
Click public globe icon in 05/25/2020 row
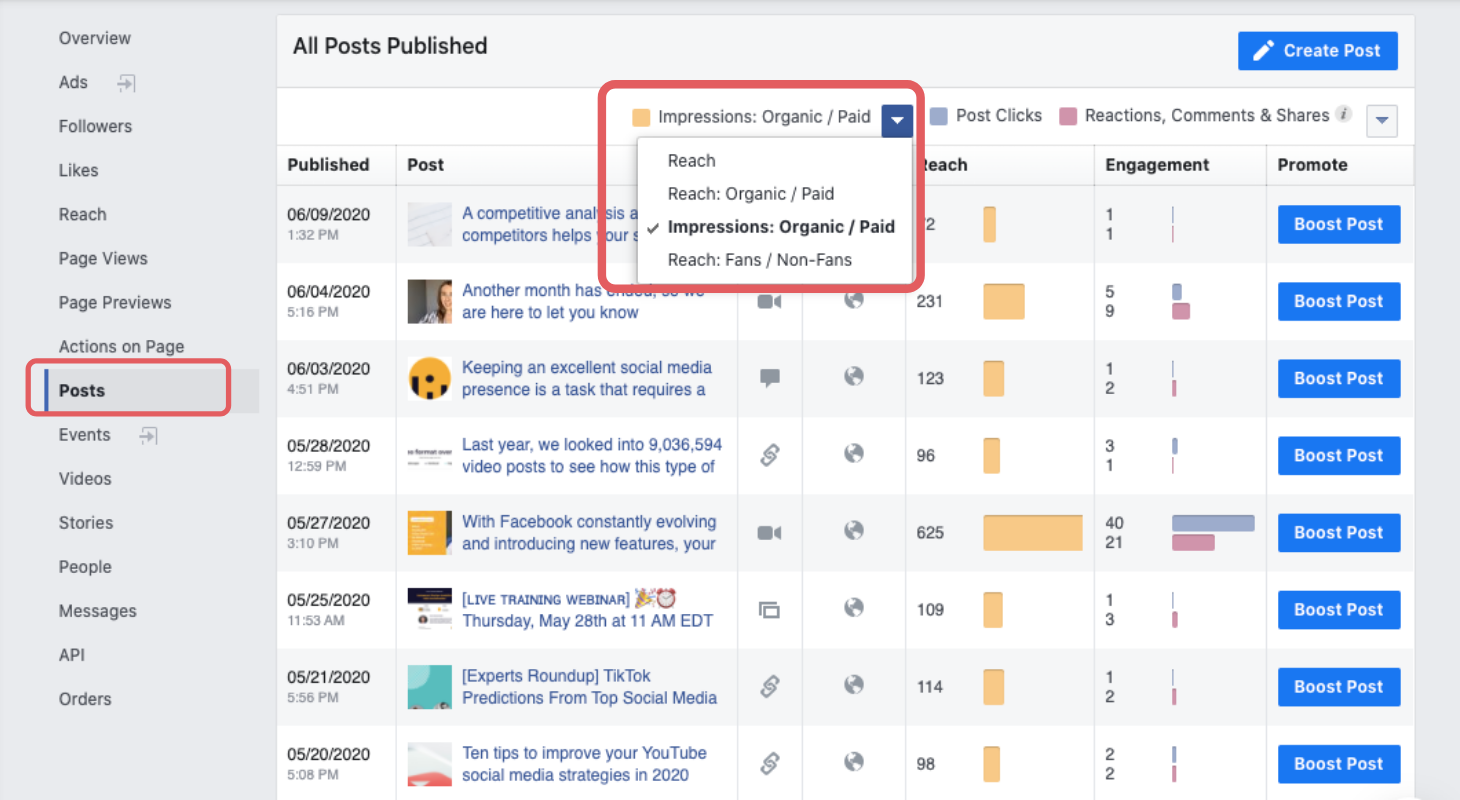pyautogui.click(x=853, y=608)
